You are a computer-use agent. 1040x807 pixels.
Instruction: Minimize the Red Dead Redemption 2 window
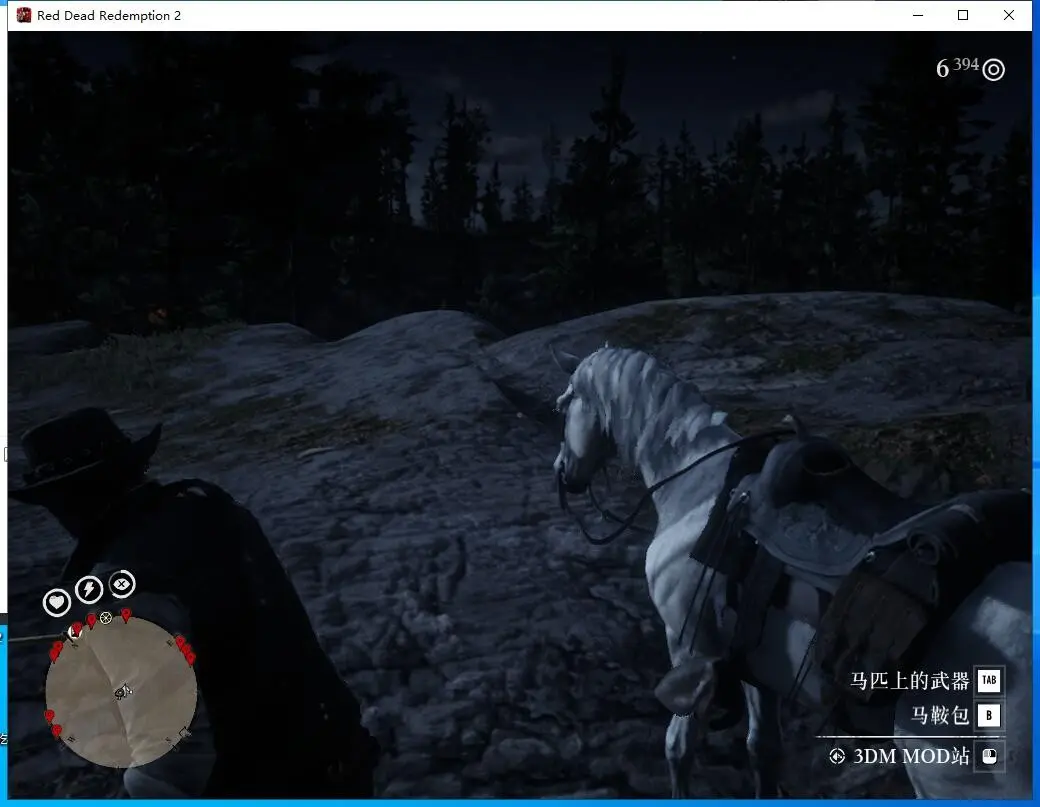pos(918,15)
